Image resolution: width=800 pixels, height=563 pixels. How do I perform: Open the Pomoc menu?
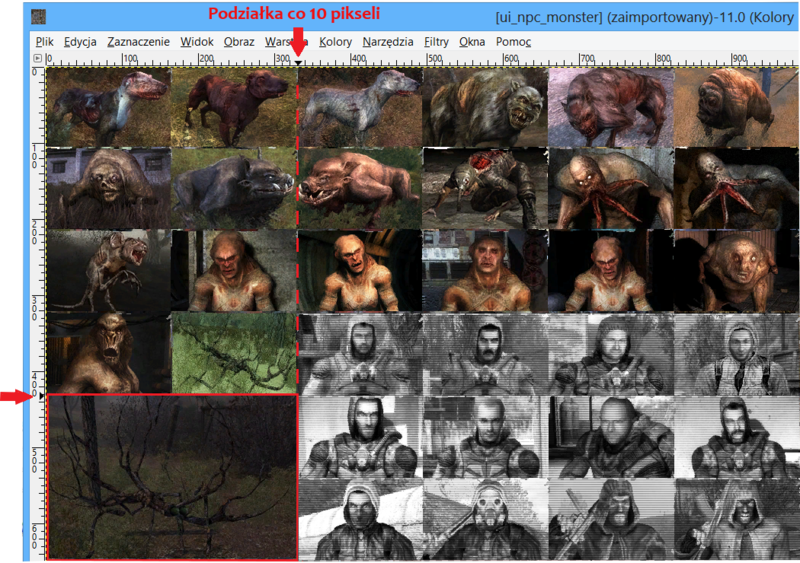(x=513, y=42)
